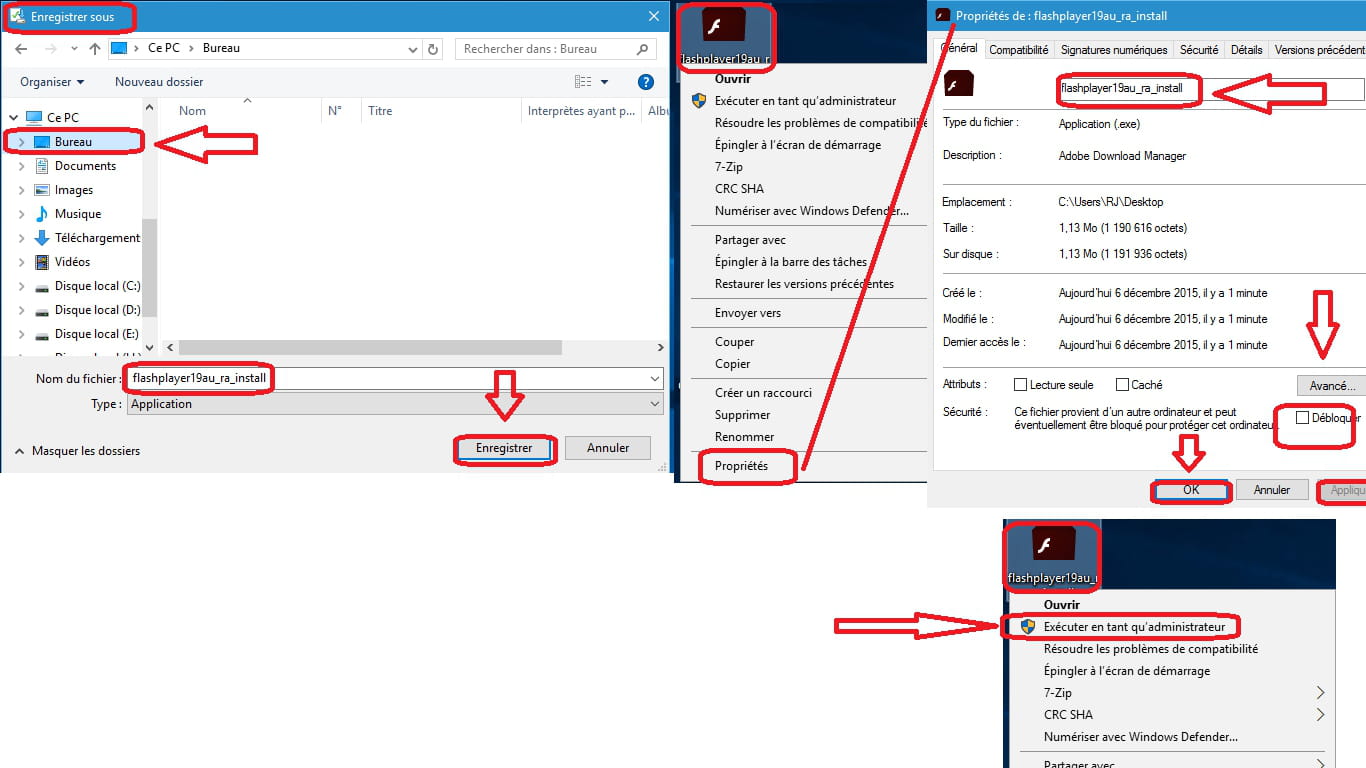Go back using the Save dialog's back arrow

[x=21, y=48]
